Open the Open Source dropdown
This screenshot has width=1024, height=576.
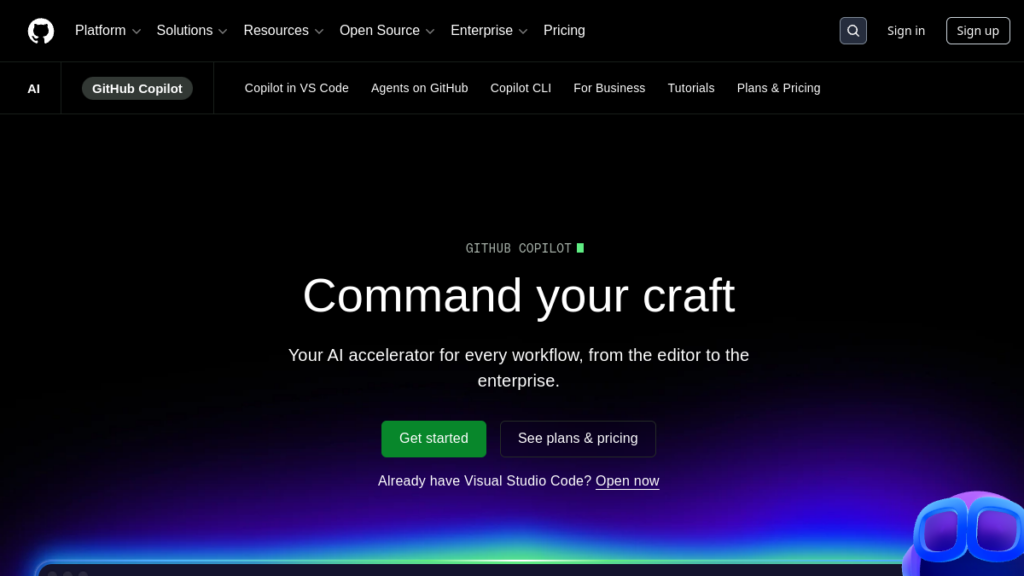pyautogui.click(x=387, y=31)
